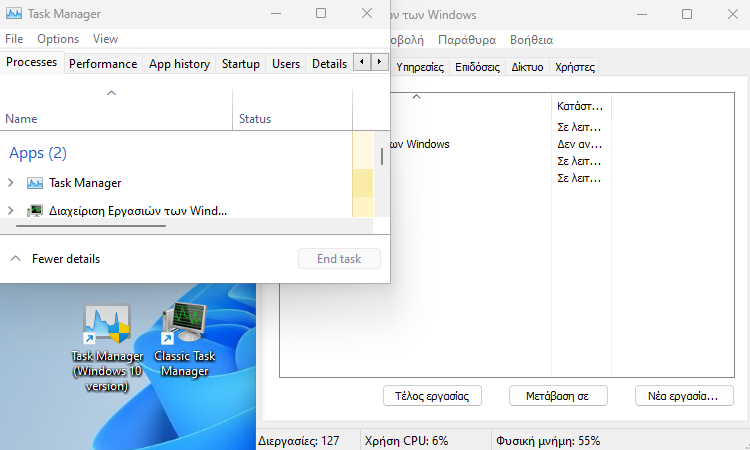Open Task Manager (Windows 10 version) desktop shortcut
The height and width of the screenshot is (450, 750).
click(107, 348)
